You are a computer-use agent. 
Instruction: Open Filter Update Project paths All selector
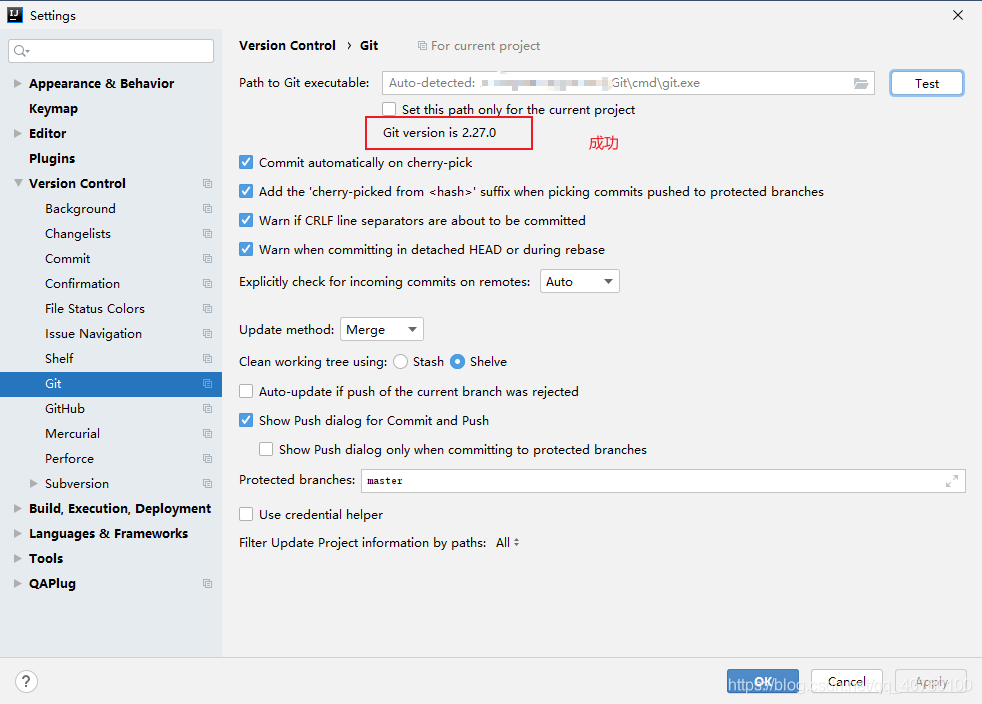[508, 543]
